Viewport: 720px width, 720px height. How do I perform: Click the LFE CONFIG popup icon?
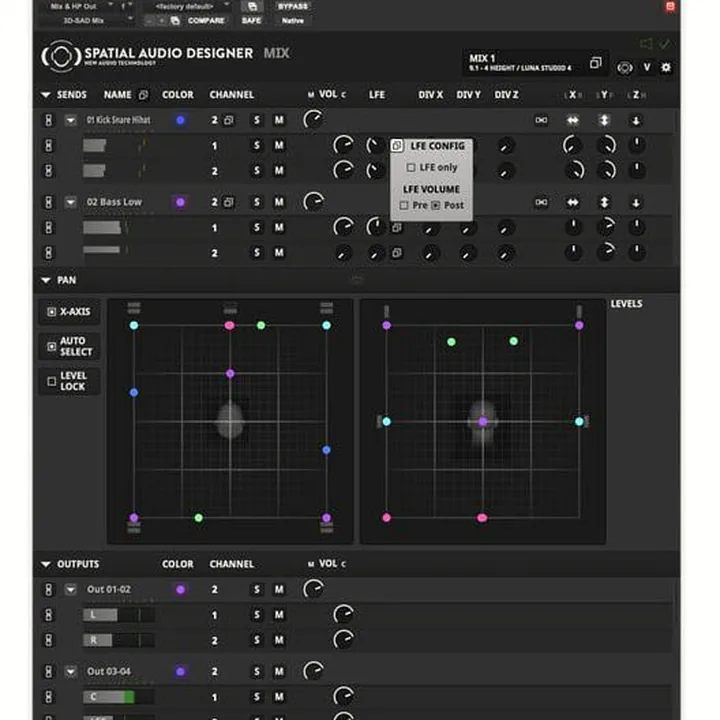[x=397, y=146]
